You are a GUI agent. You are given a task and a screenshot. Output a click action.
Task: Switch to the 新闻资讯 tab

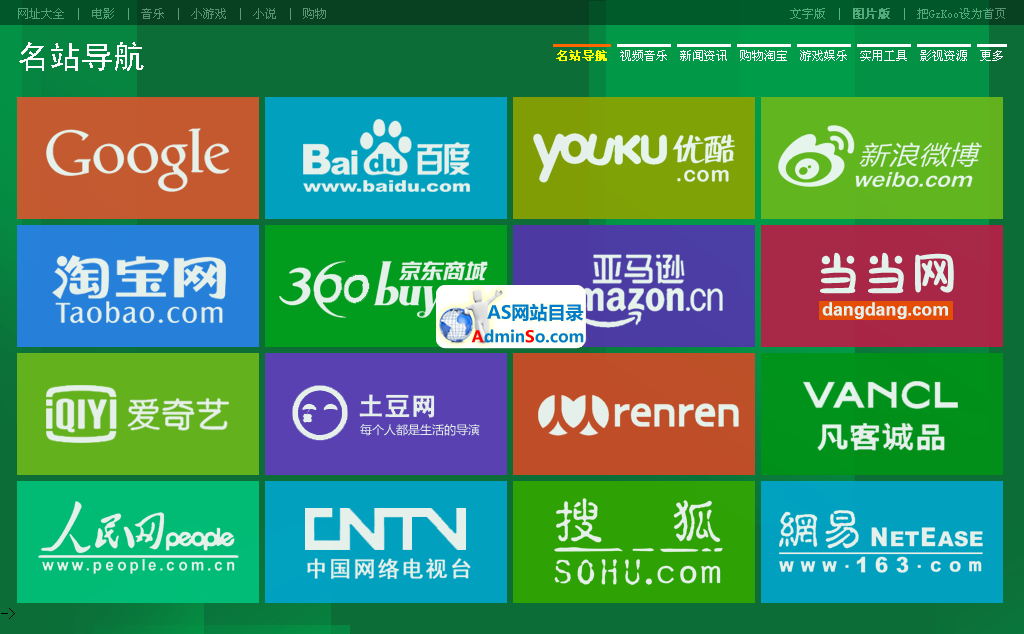click(x=703, y=55)
